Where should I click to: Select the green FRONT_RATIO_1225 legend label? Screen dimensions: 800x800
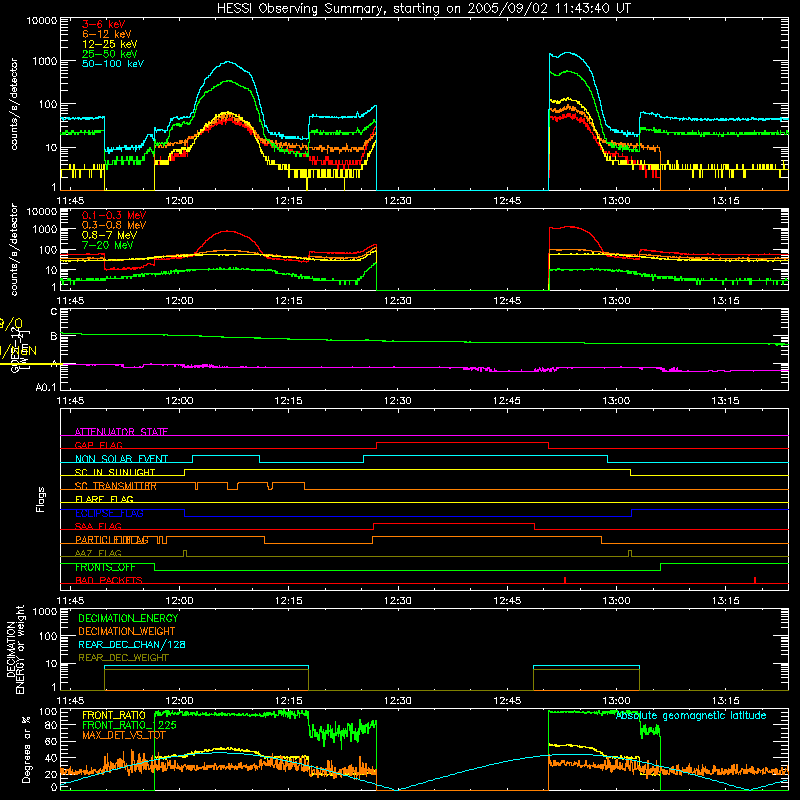[x=129, y=725]
